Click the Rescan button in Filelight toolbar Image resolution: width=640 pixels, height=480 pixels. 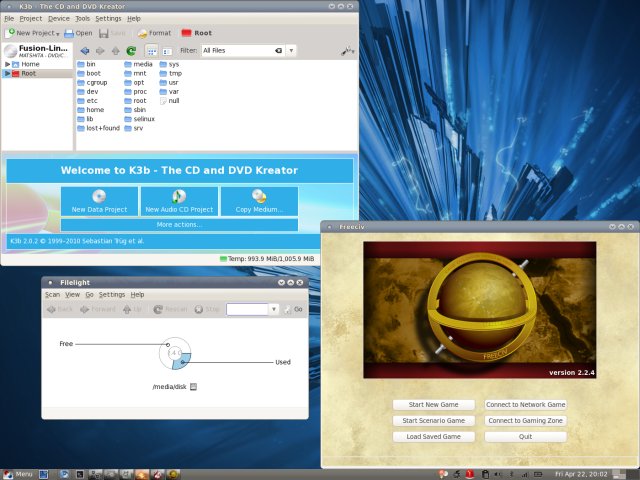click(170, 309)
